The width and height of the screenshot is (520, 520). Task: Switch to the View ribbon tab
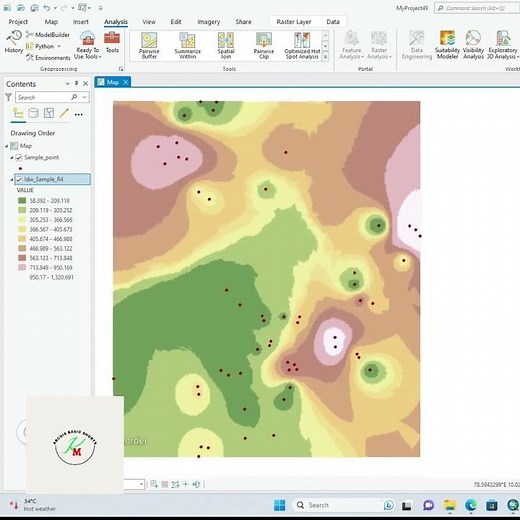[x=149, y=22]
